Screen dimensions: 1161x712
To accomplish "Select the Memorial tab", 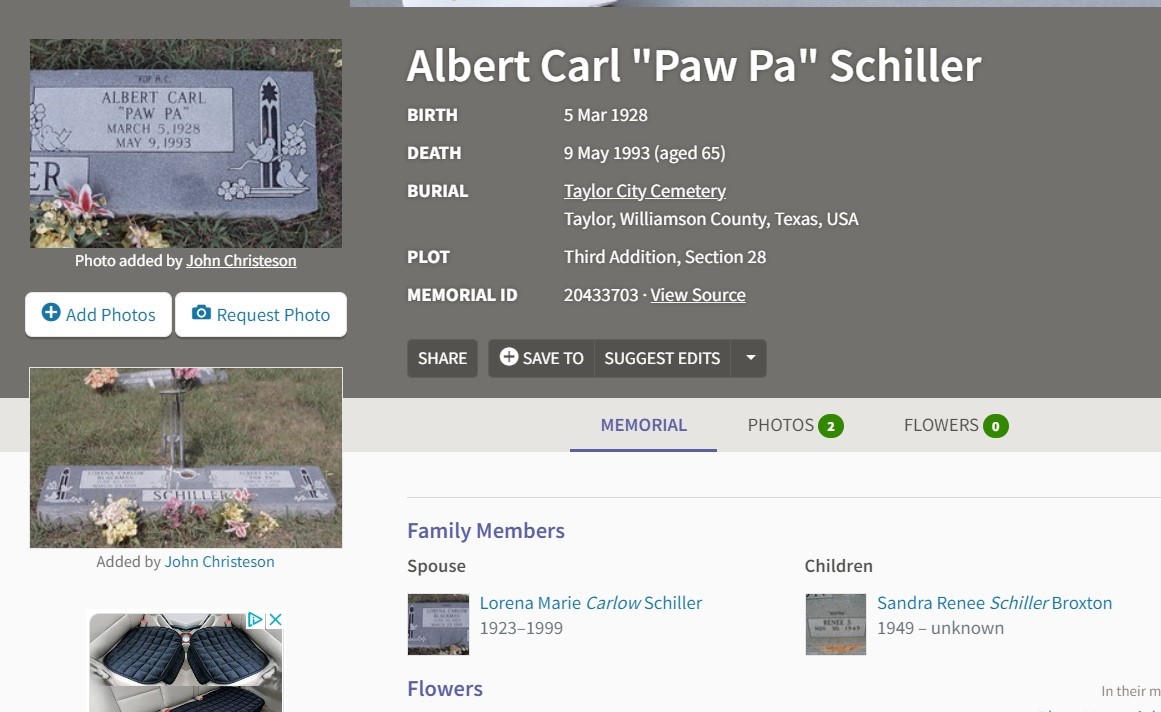I will pyautogui.click(x=643, y=426).
